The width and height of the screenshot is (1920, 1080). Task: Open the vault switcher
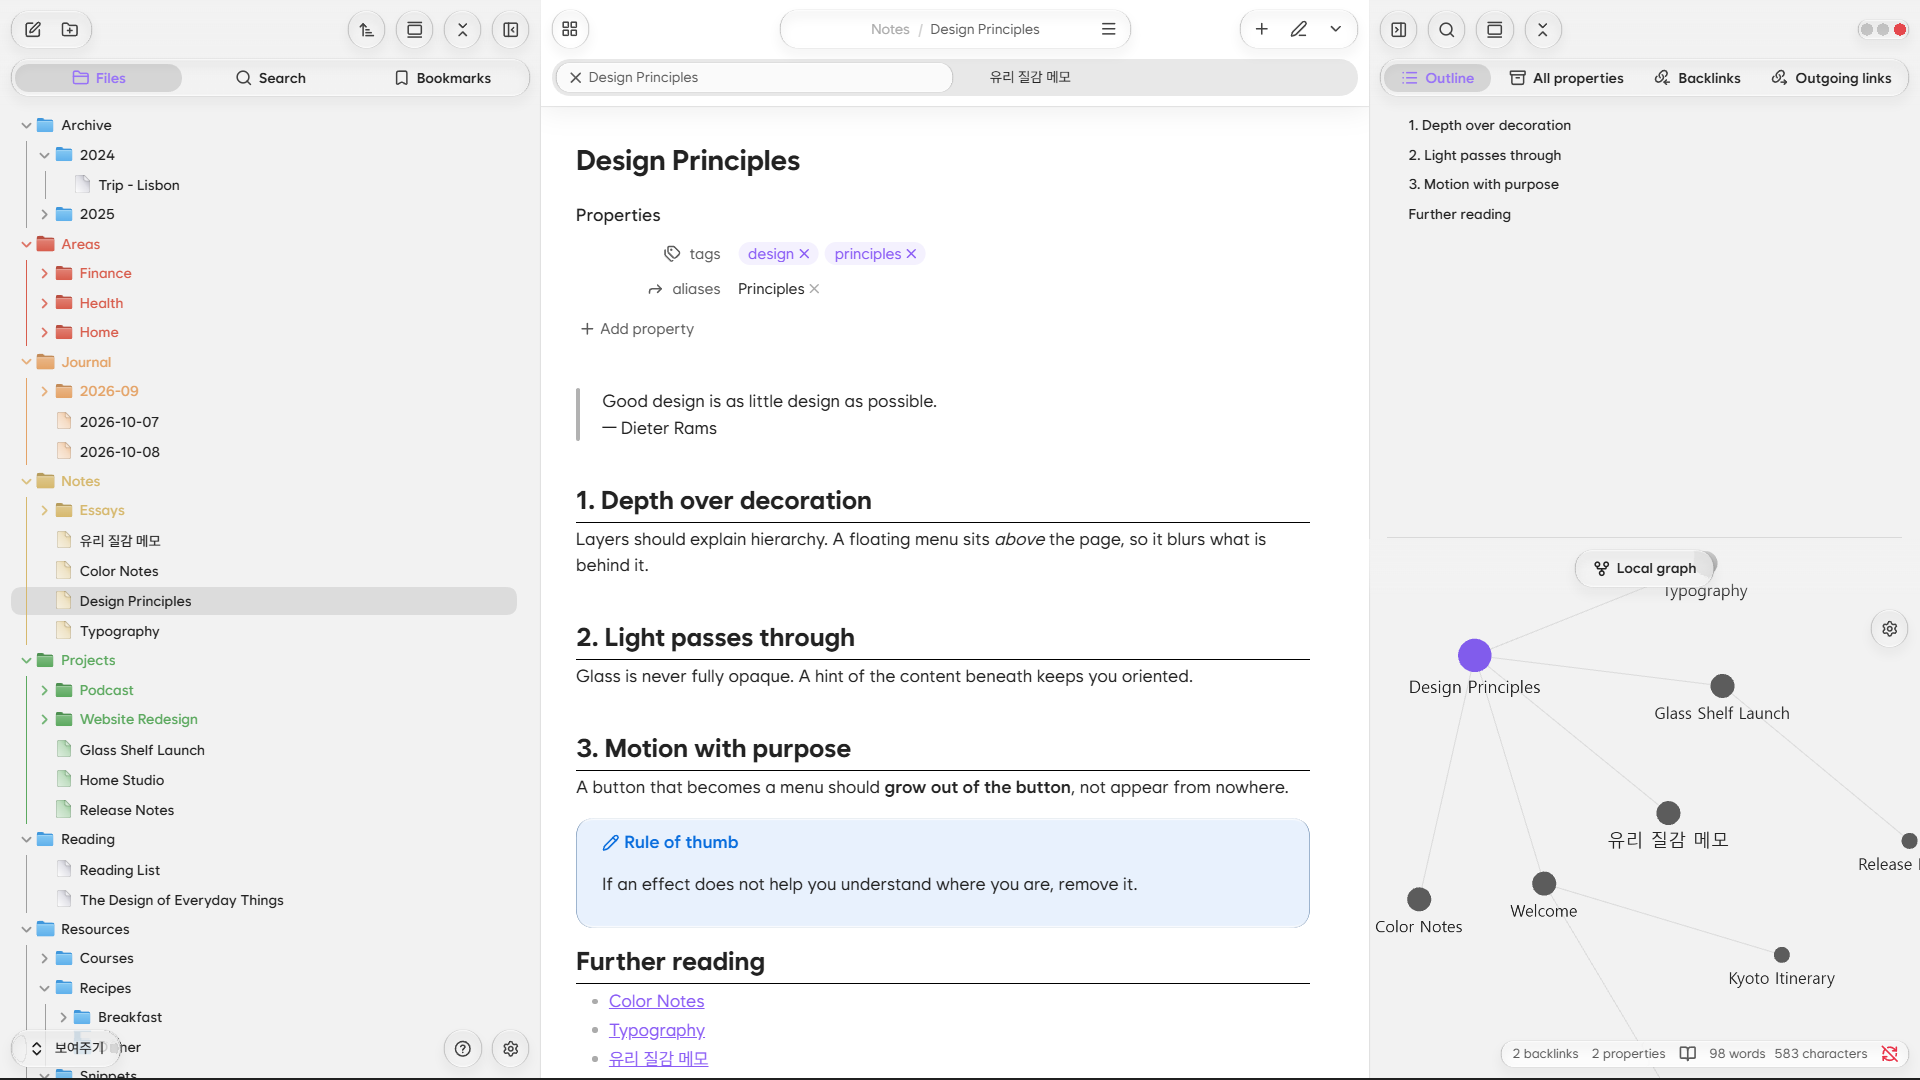(x=66, y=1048)
